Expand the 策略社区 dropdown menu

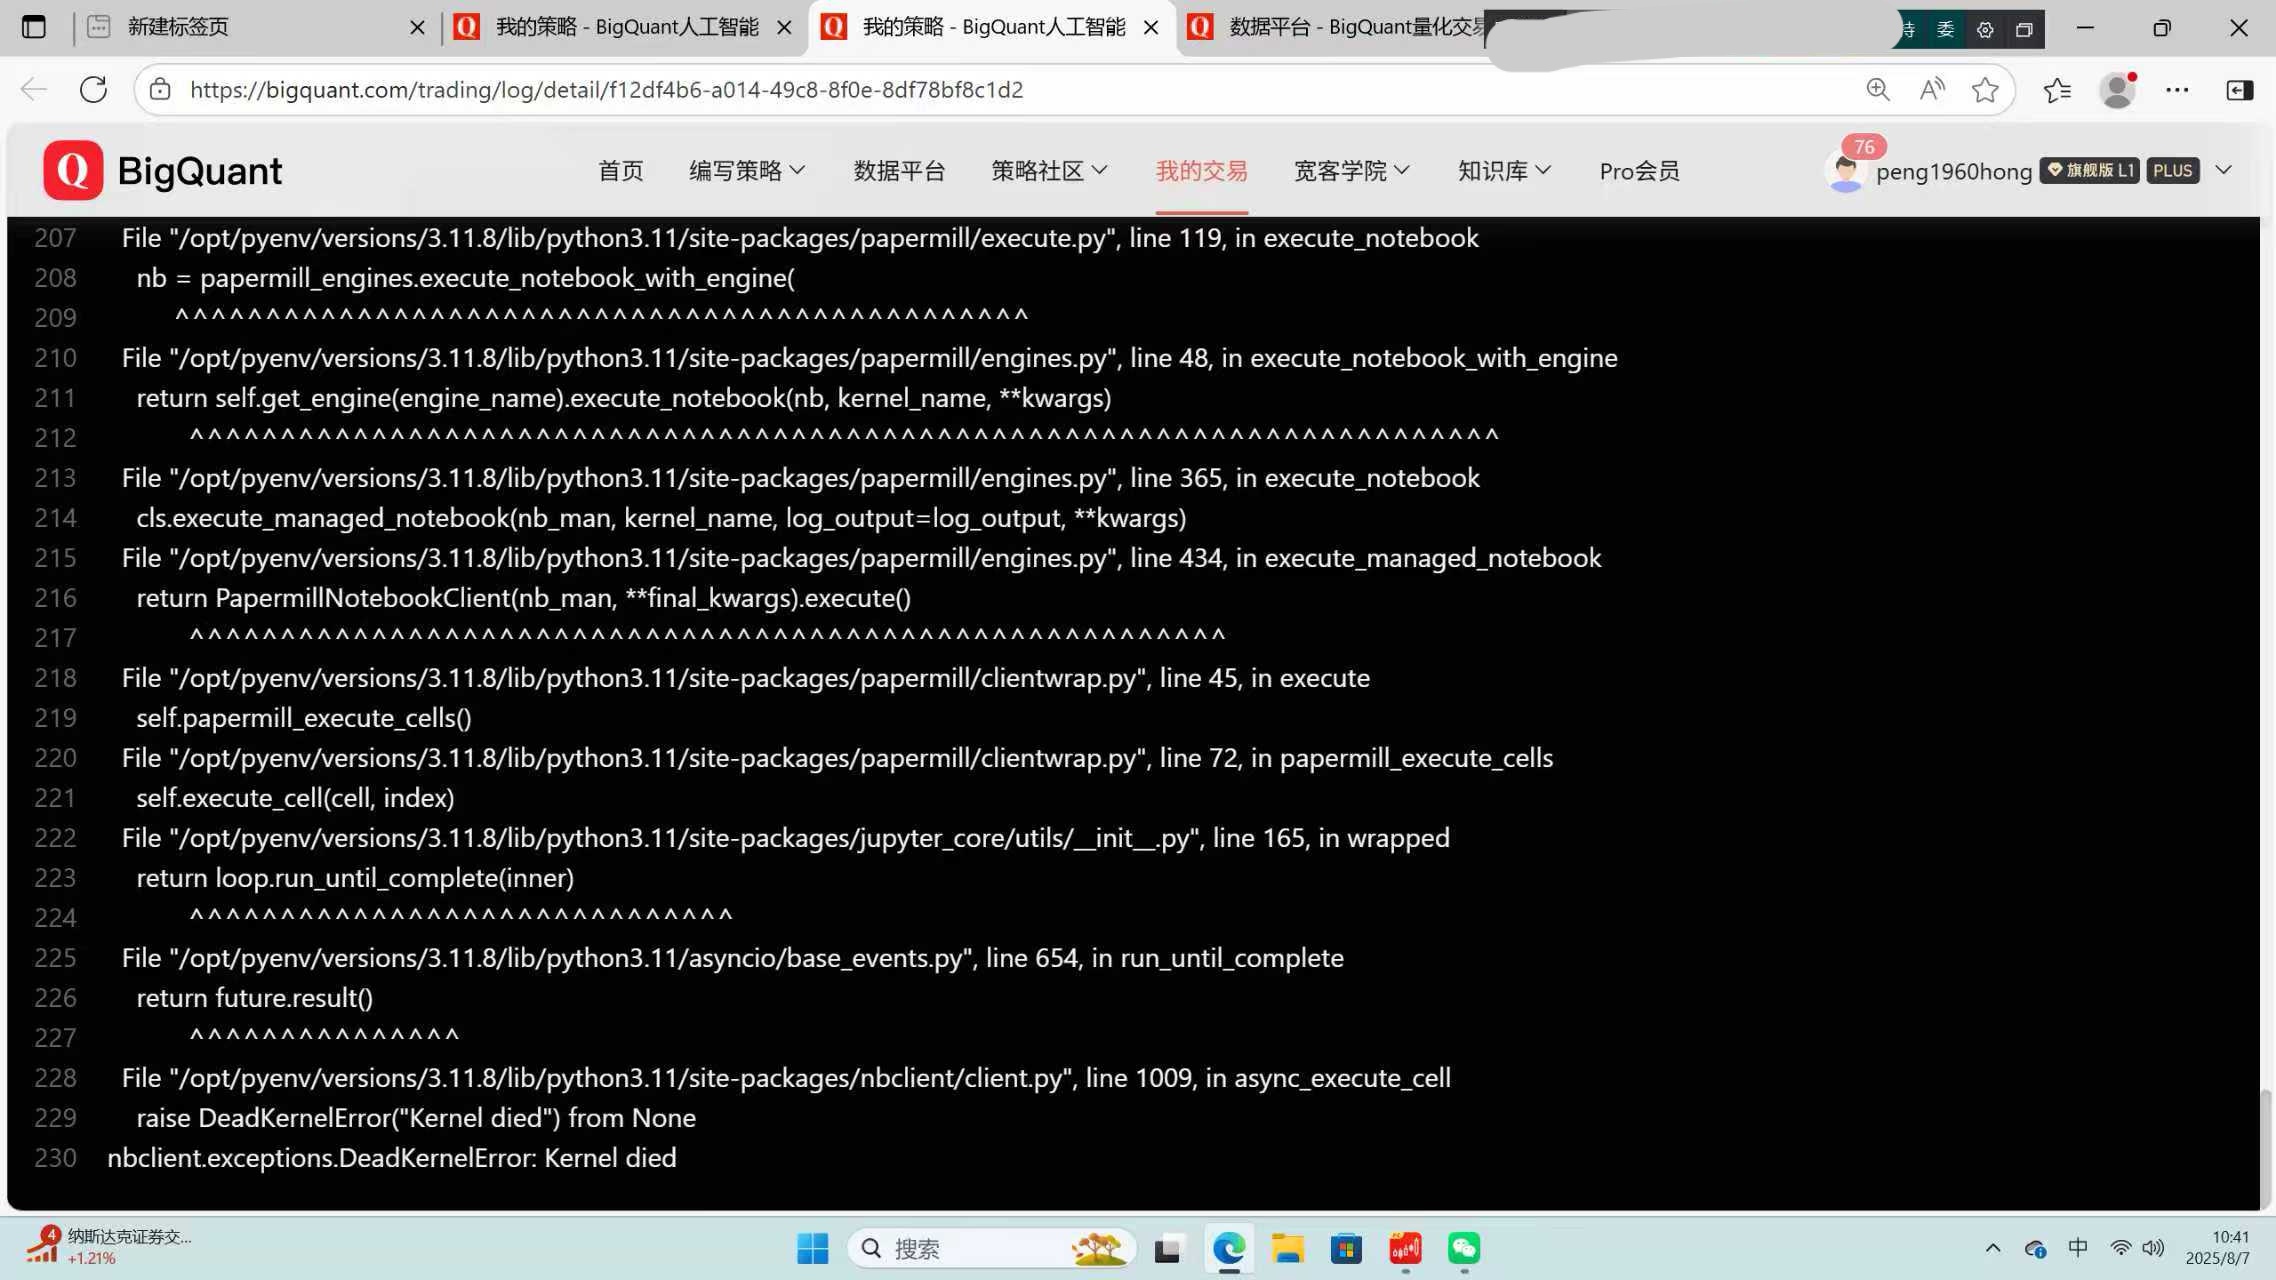coord(1048,171)
